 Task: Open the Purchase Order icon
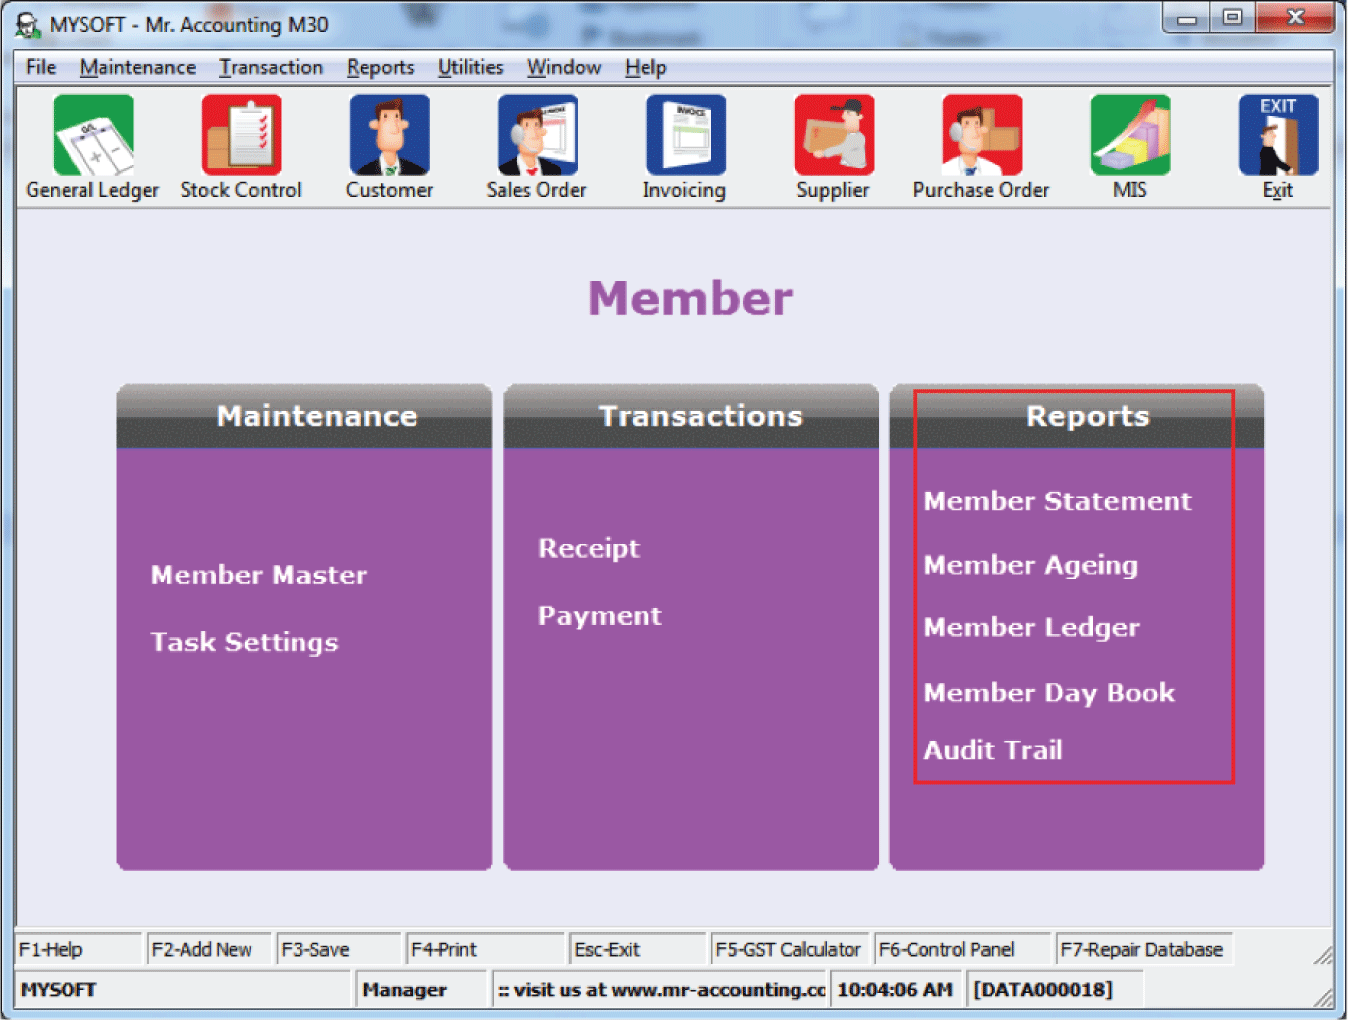point(982,135)
